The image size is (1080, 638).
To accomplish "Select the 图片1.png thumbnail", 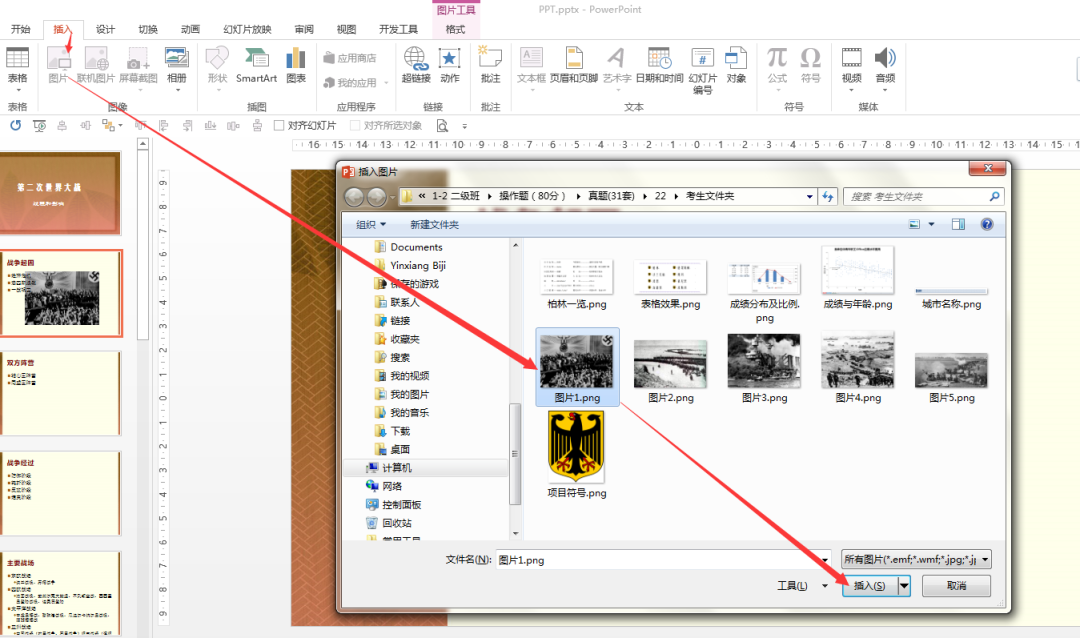I will (x=577, y=362).
